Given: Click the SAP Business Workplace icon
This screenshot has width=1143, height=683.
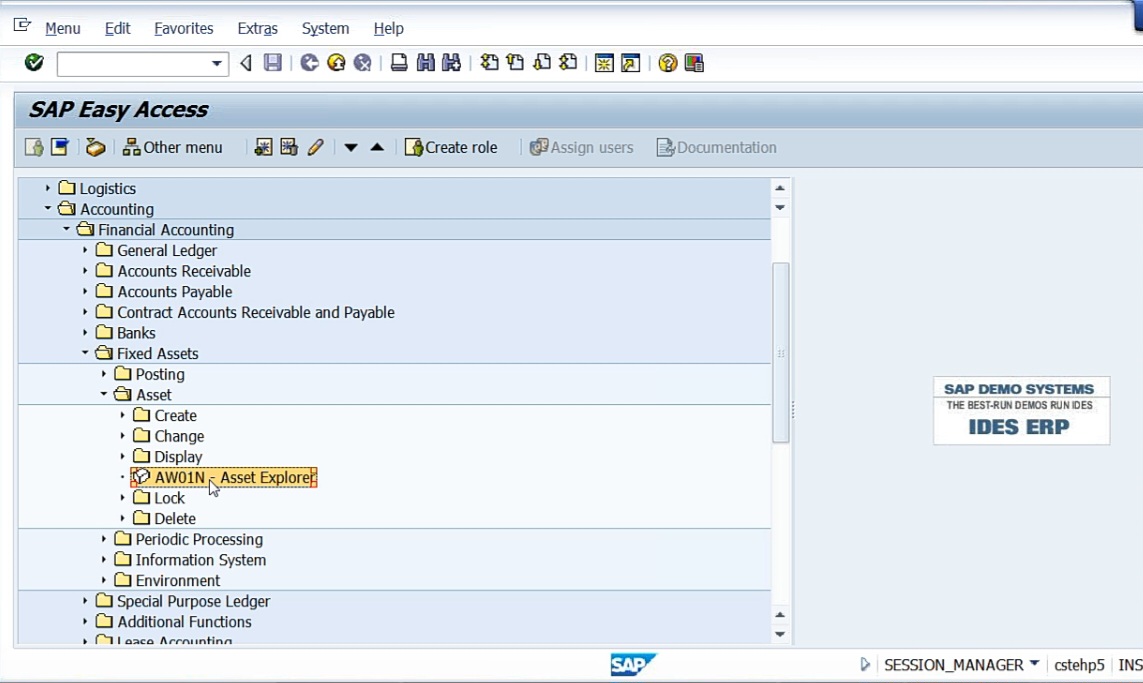Looking at the screenshot, I should (95, 147).
